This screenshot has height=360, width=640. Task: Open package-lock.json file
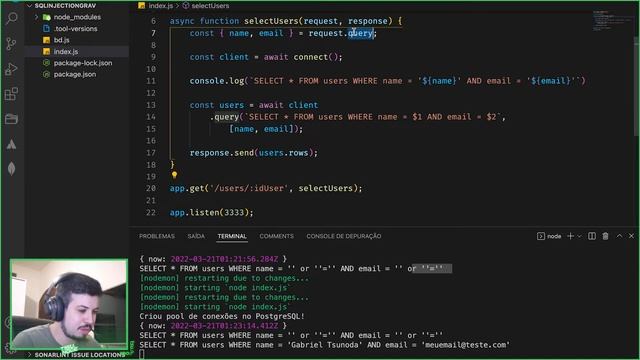(83, 63)
